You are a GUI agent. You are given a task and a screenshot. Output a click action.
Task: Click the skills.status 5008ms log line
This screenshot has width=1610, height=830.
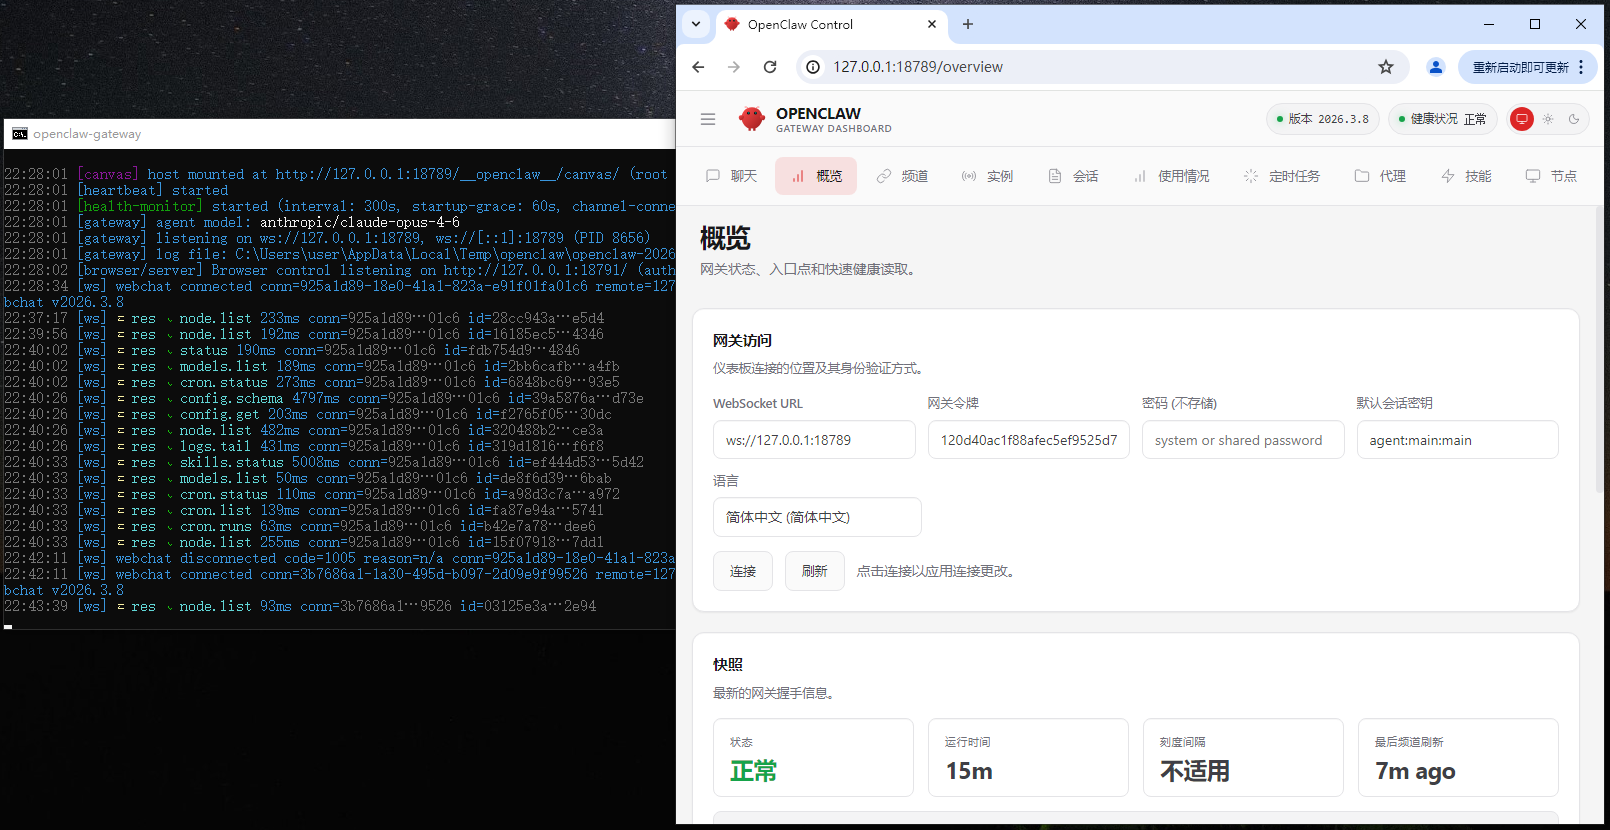coord(324,462)
